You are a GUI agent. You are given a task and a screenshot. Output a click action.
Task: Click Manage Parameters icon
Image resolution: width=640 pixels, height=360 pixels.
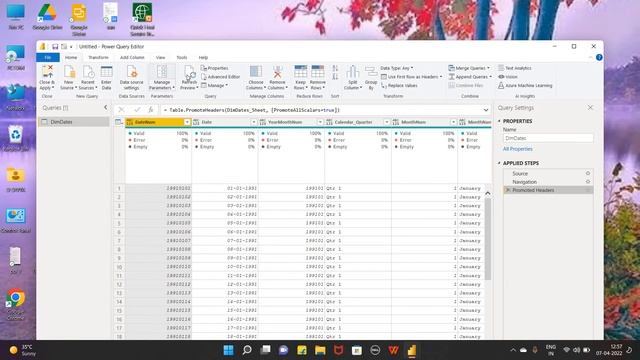coord(162,72)
